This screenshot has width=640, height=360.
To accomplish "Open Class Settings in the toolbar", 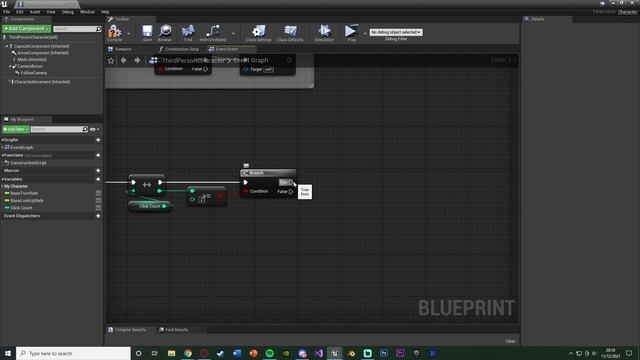I will pos(258,32).
